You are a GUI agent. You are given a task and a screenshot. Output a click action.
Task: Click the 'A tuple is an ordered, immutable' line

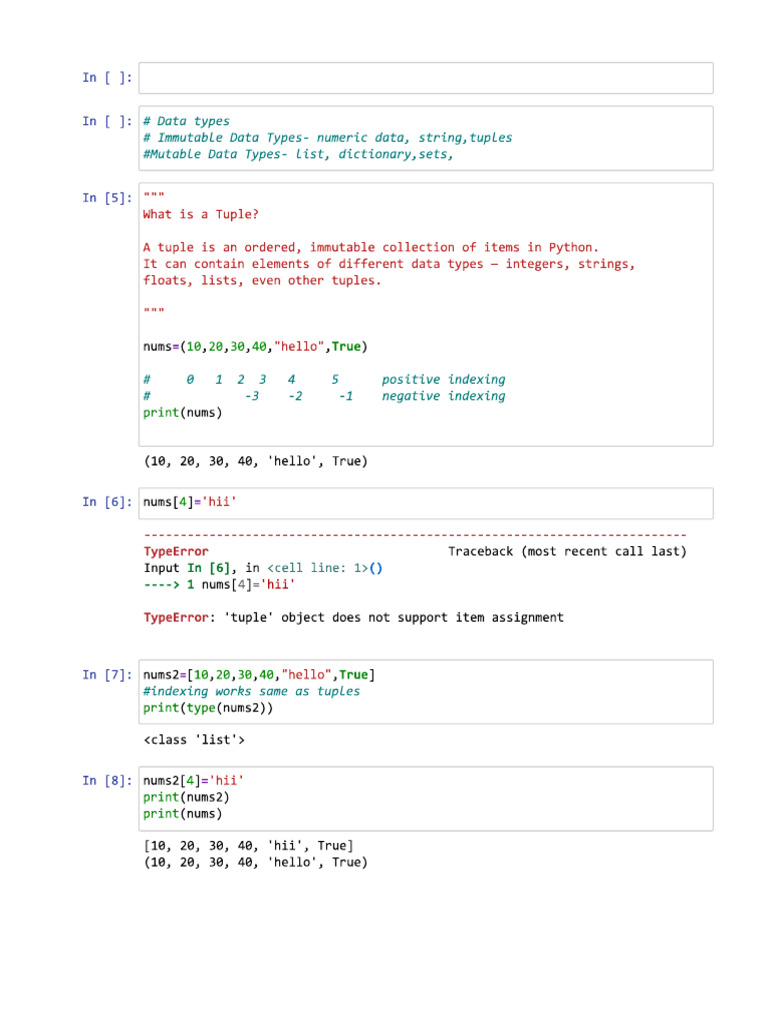371,248
